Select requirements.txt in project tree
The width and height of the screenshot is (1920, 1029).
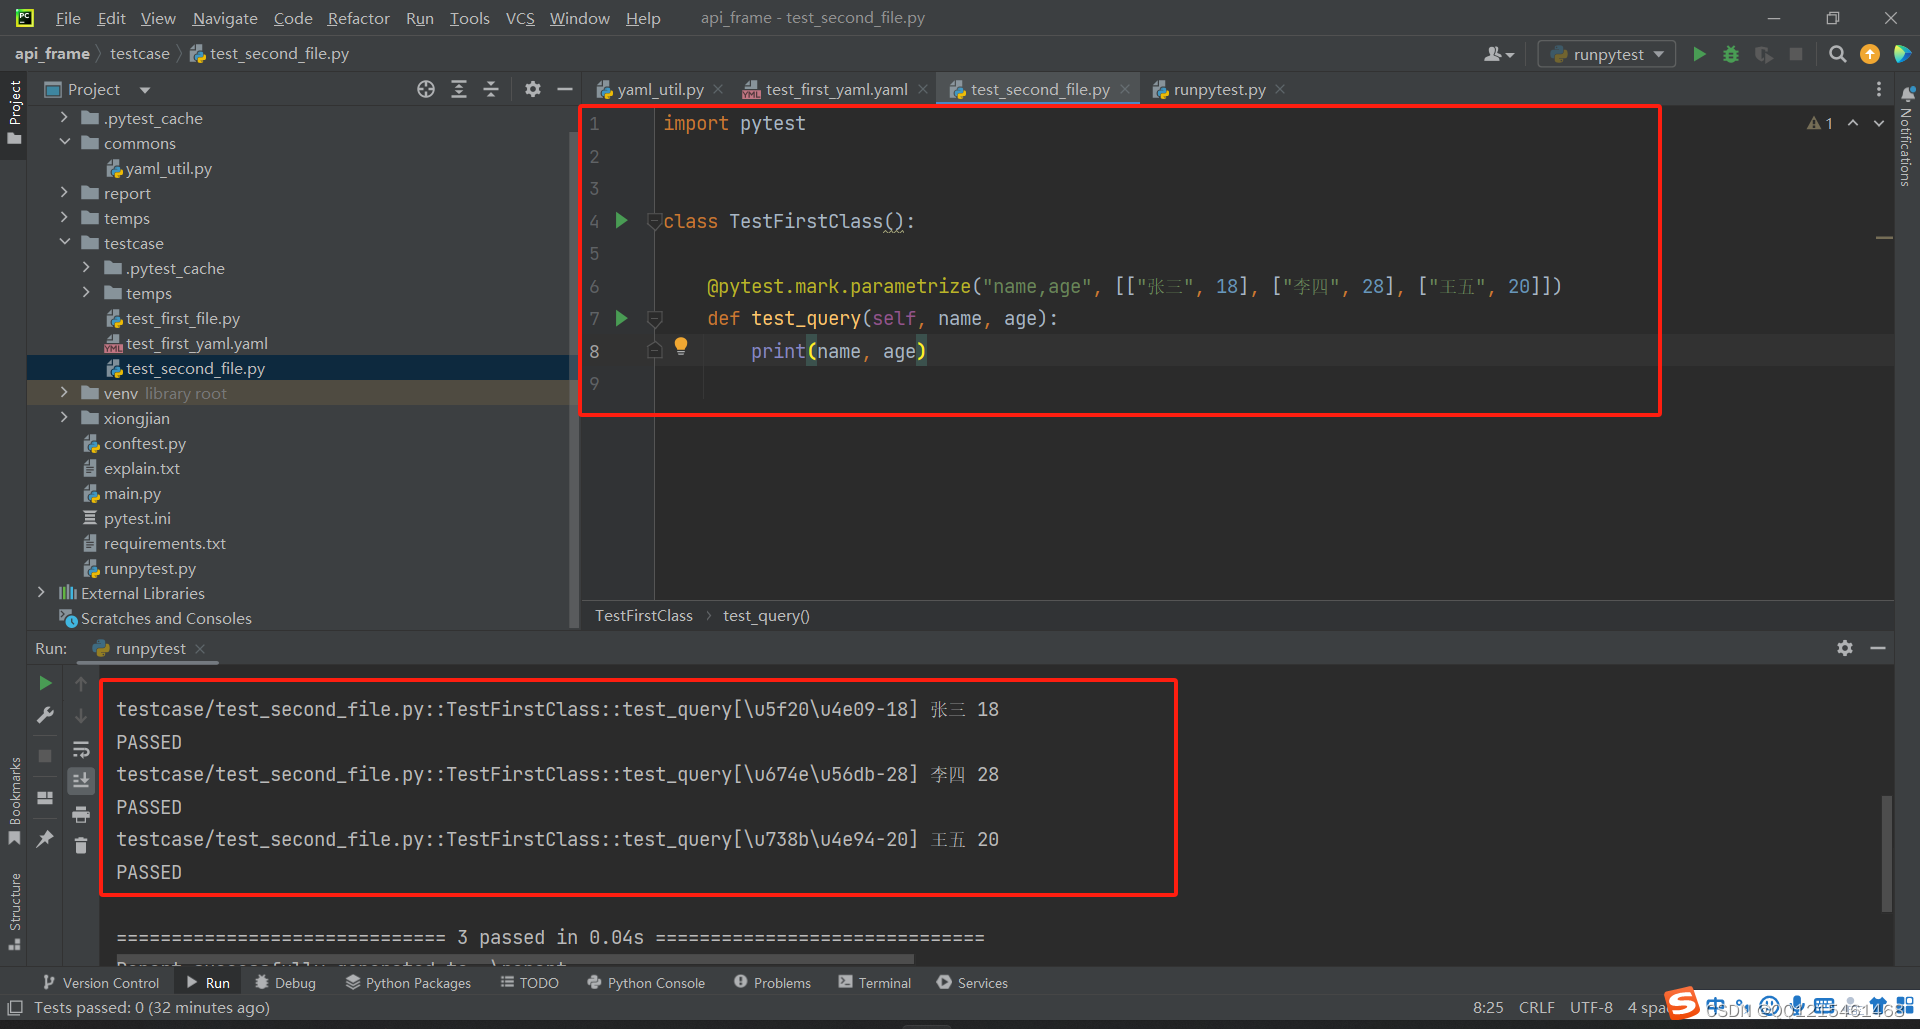click(x=155, y=543)
